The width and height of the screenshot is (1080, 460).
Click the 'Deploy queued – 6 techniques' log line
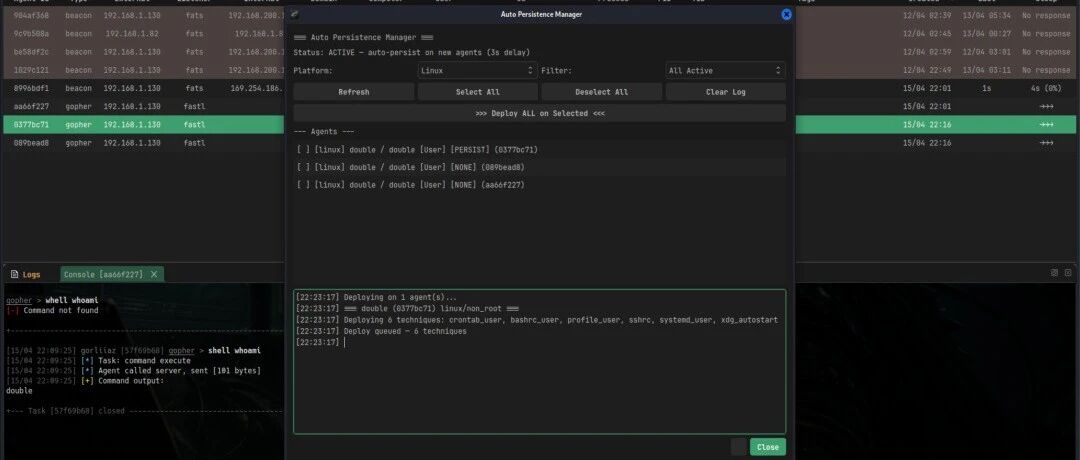pos(405,331)
